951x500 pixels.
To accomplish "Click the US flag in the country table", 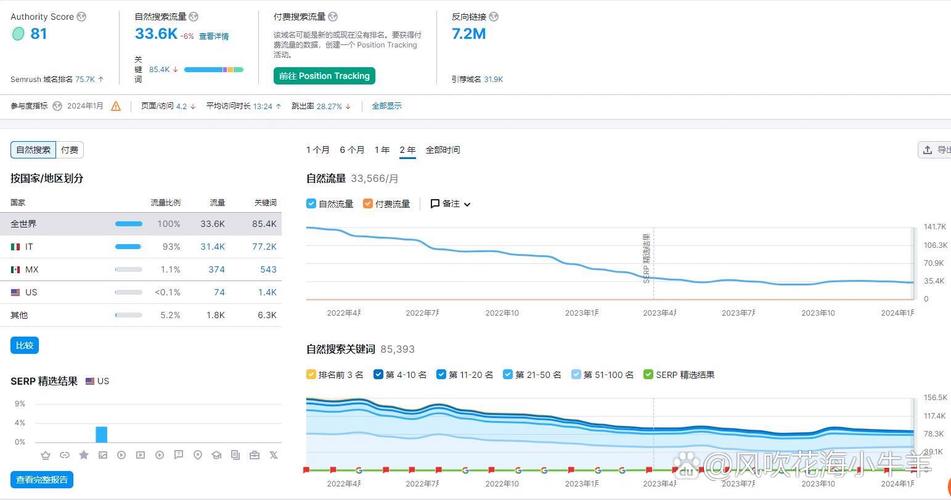I will (15, 292).
